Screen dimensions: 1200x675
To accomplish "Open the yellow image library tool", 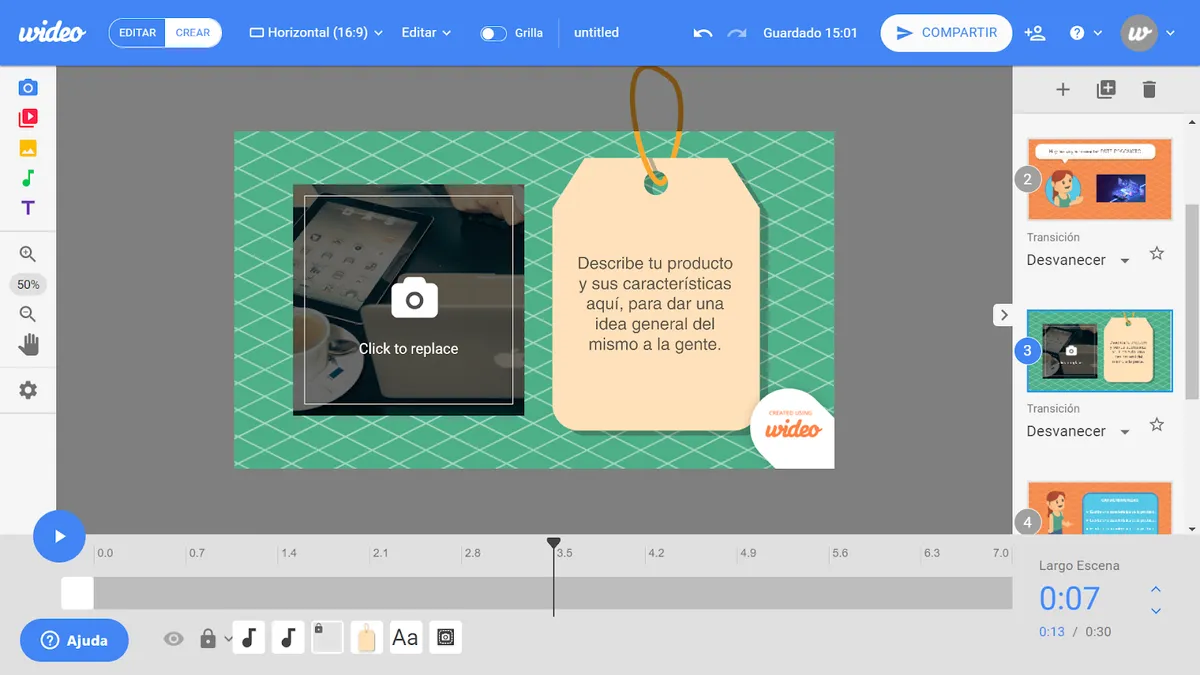I will pyautogui.click(x=28, y=148).
